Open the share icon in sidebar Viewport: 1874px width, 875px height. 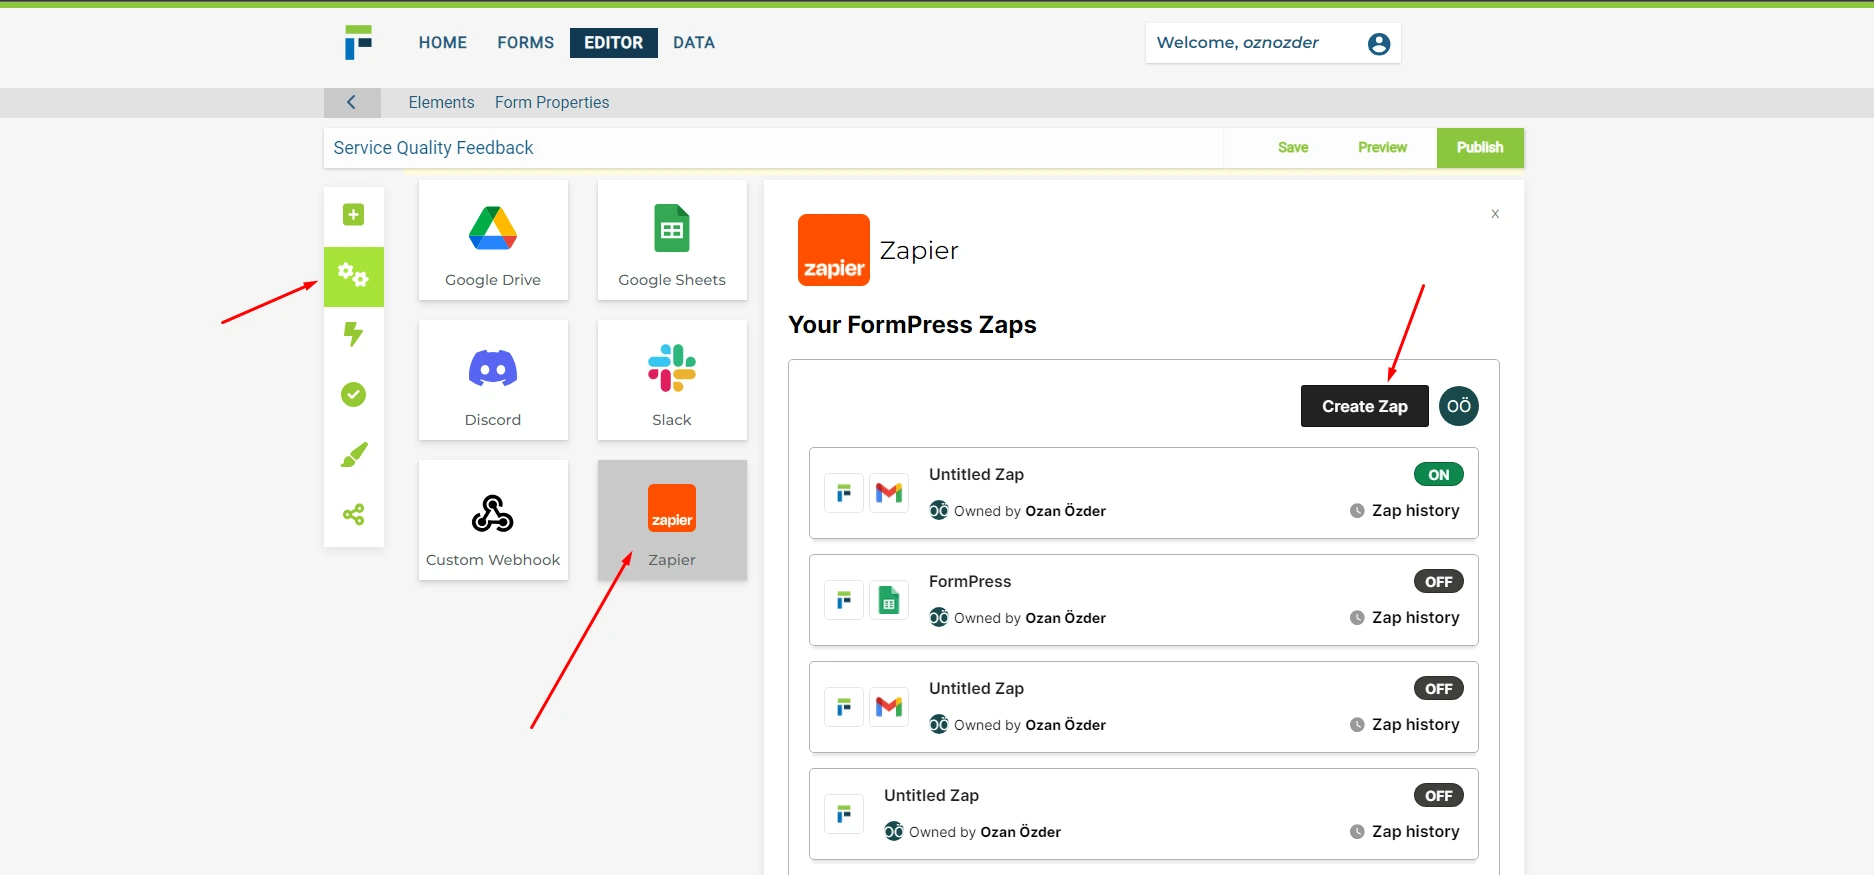click(x=354, y=515)
